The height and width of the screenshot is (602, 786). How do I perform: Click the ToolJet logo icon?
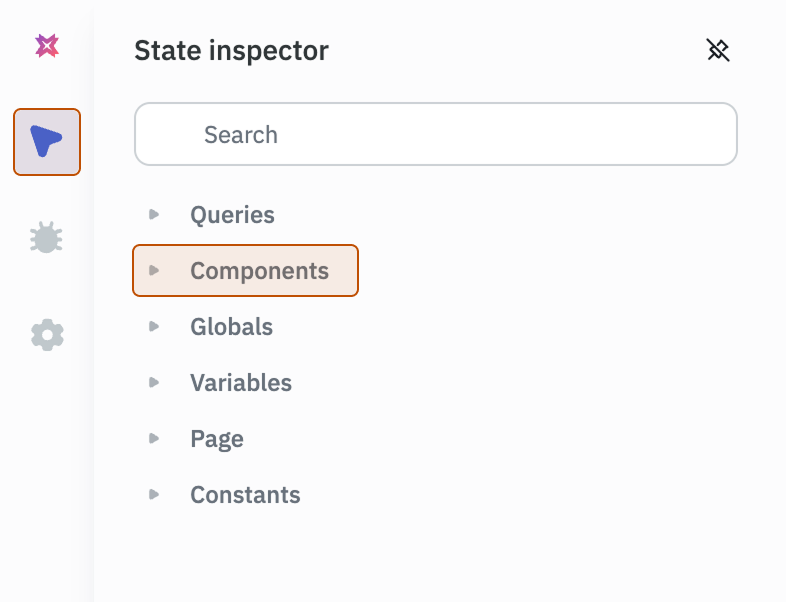pos(47,45)
